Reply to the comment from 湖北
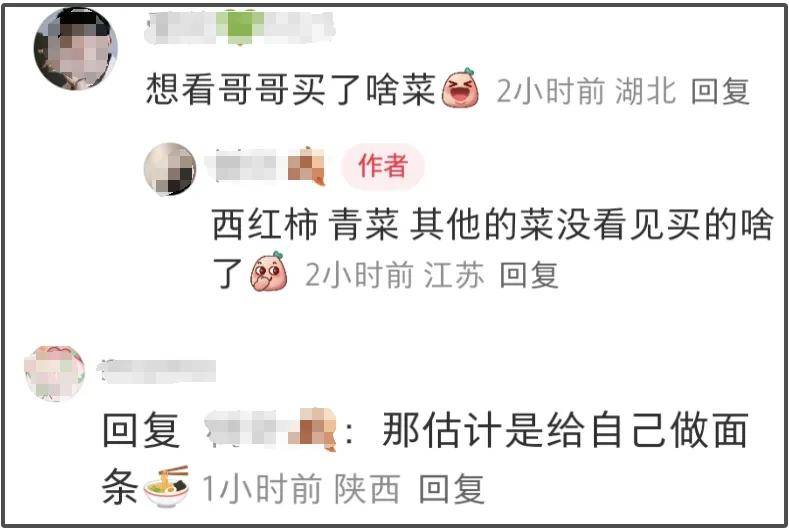789x530 pixels. tap(720, 92)
